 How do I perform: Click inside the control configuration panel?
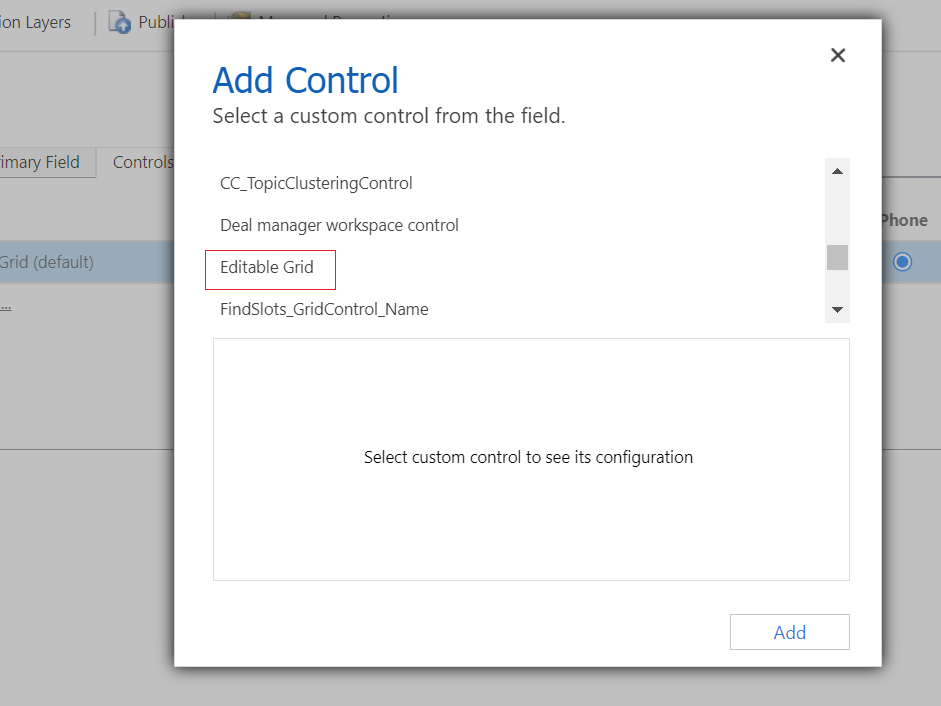531,459
